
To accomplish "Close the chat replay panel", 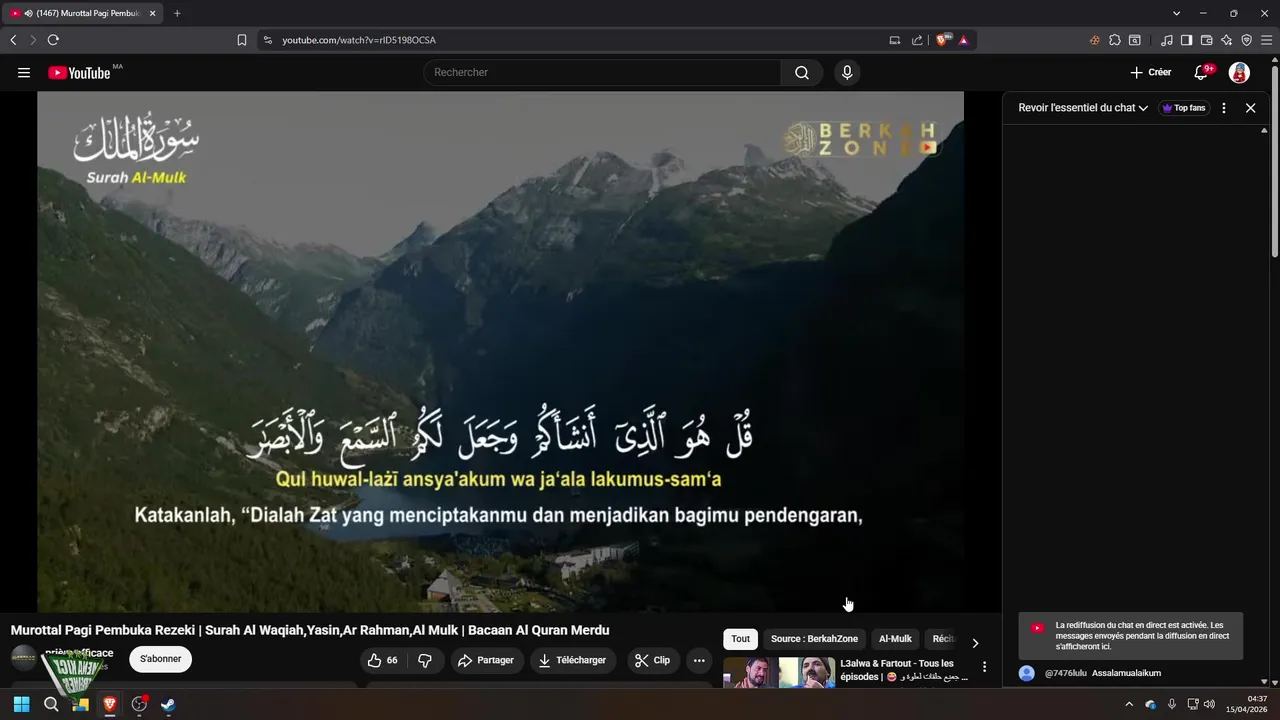I will 1250,108.
